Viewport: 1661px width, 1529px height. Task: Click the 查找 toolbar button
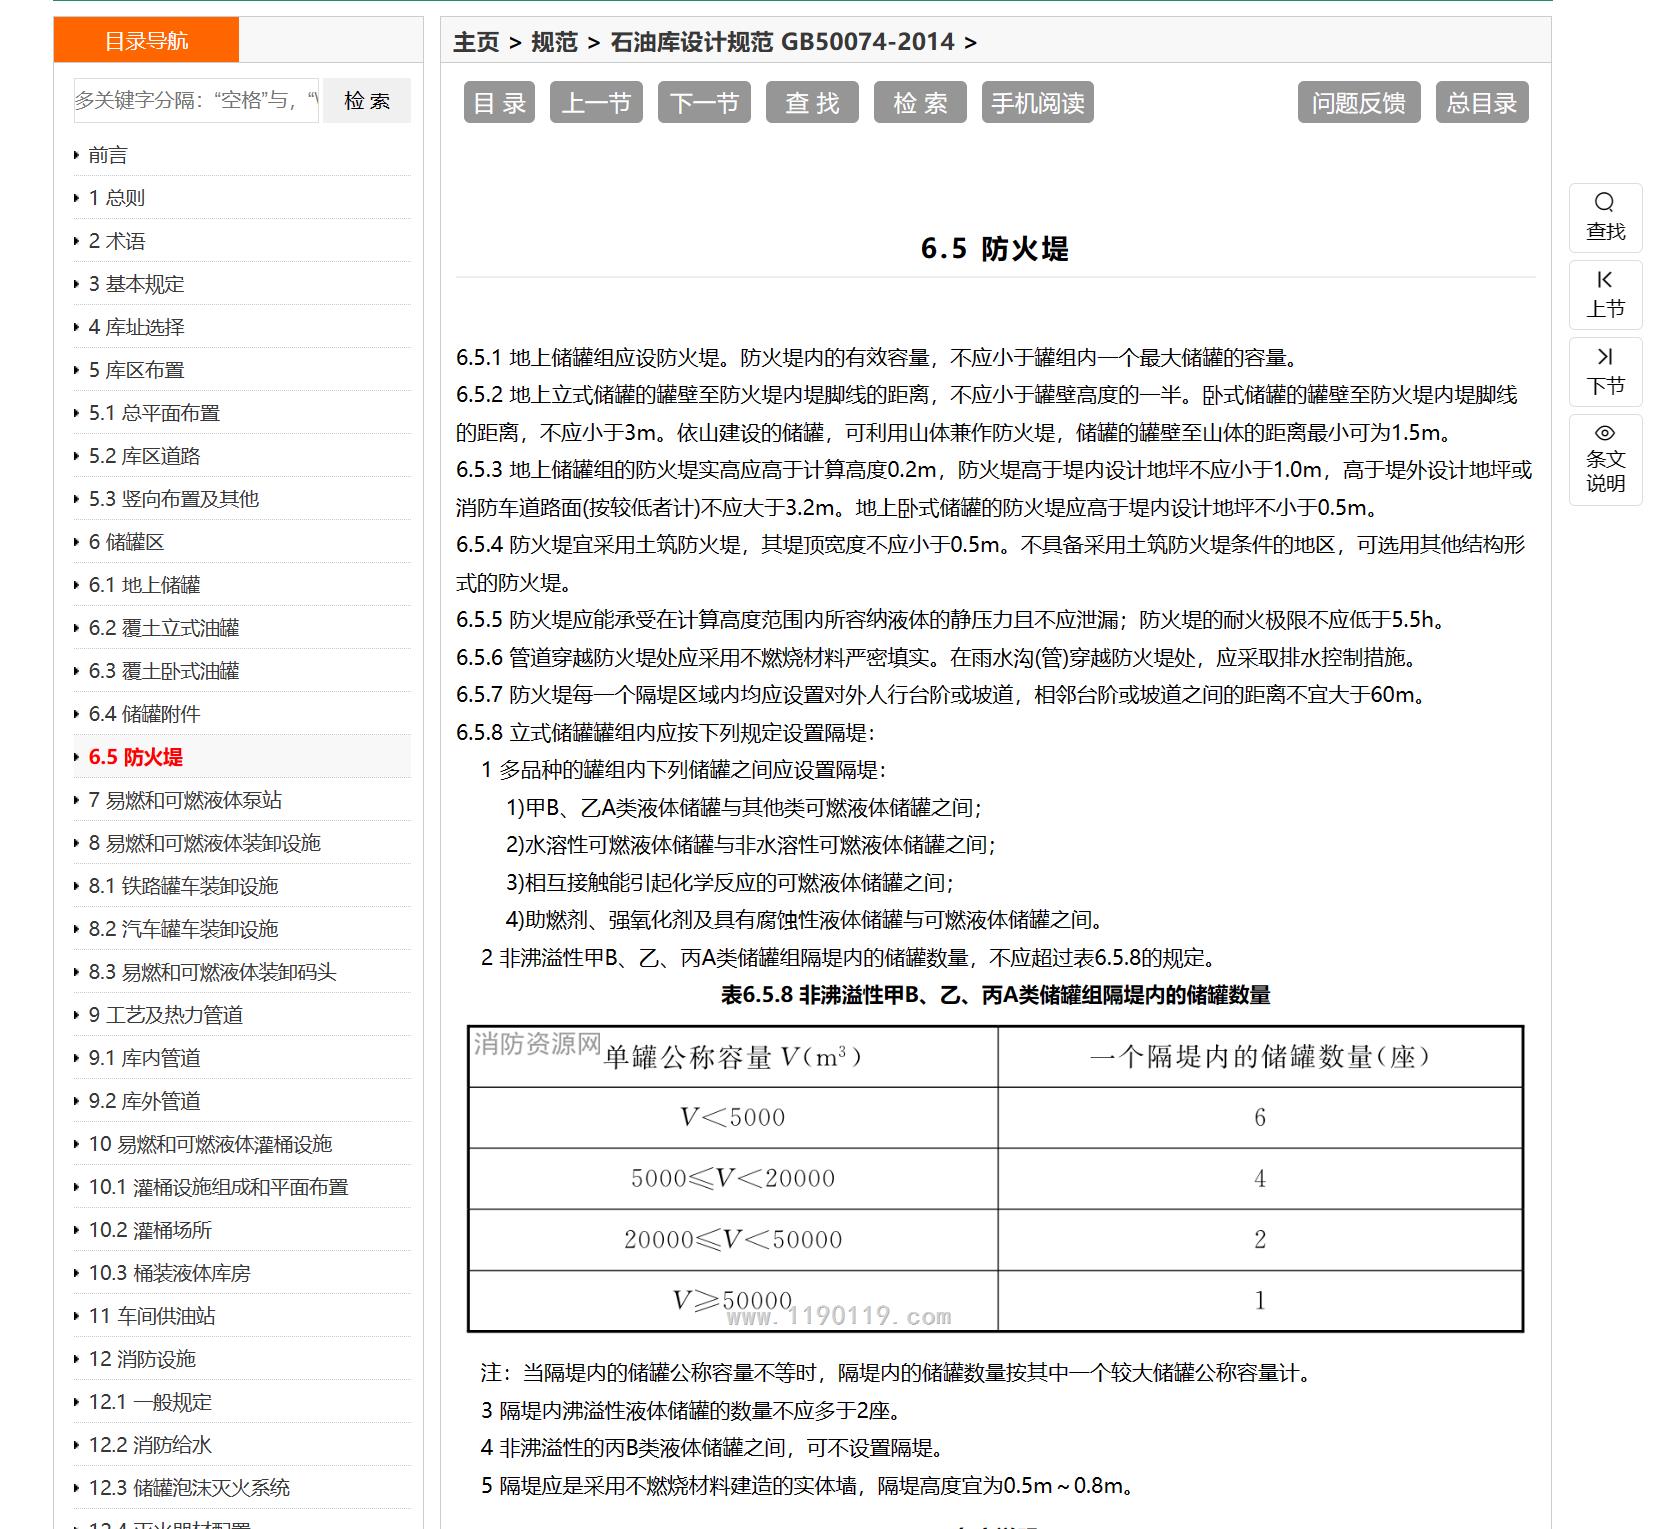tap(812, 102)
